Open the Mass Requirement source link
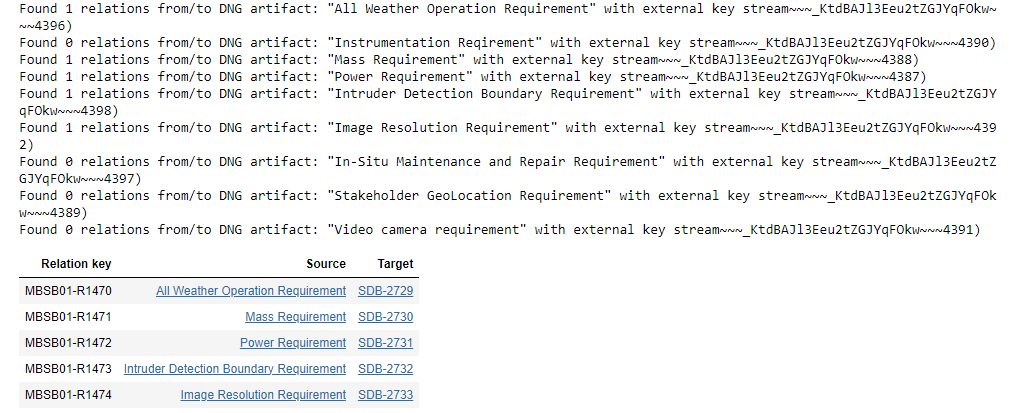This screenshot has height=413, width=1011. [x=295, y=317]
